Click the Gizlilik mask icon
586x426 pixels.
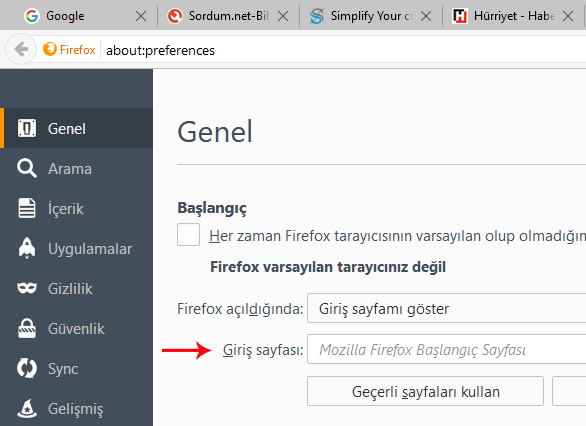pos(27,288)
